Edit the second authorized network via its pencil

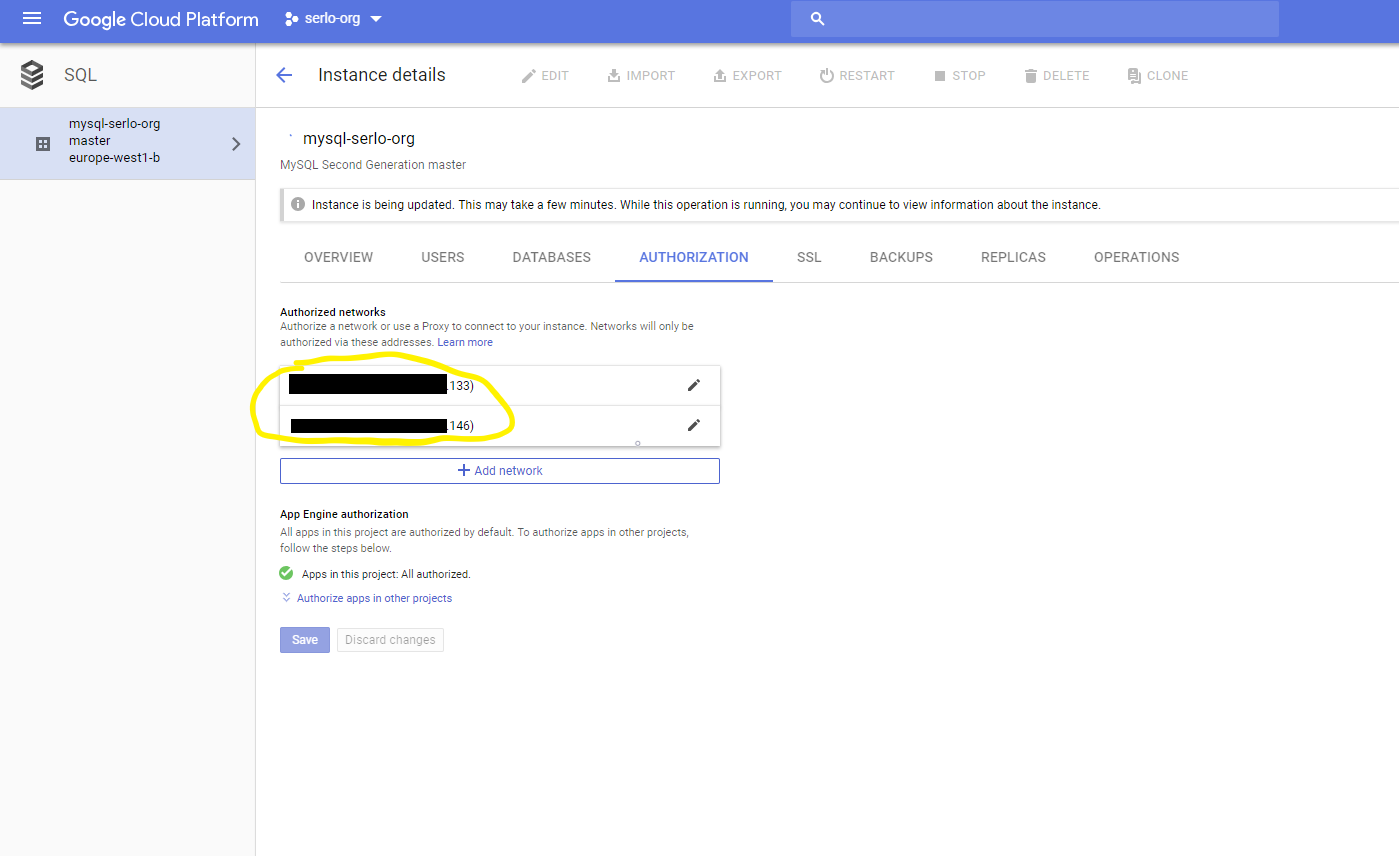point(694,424)
